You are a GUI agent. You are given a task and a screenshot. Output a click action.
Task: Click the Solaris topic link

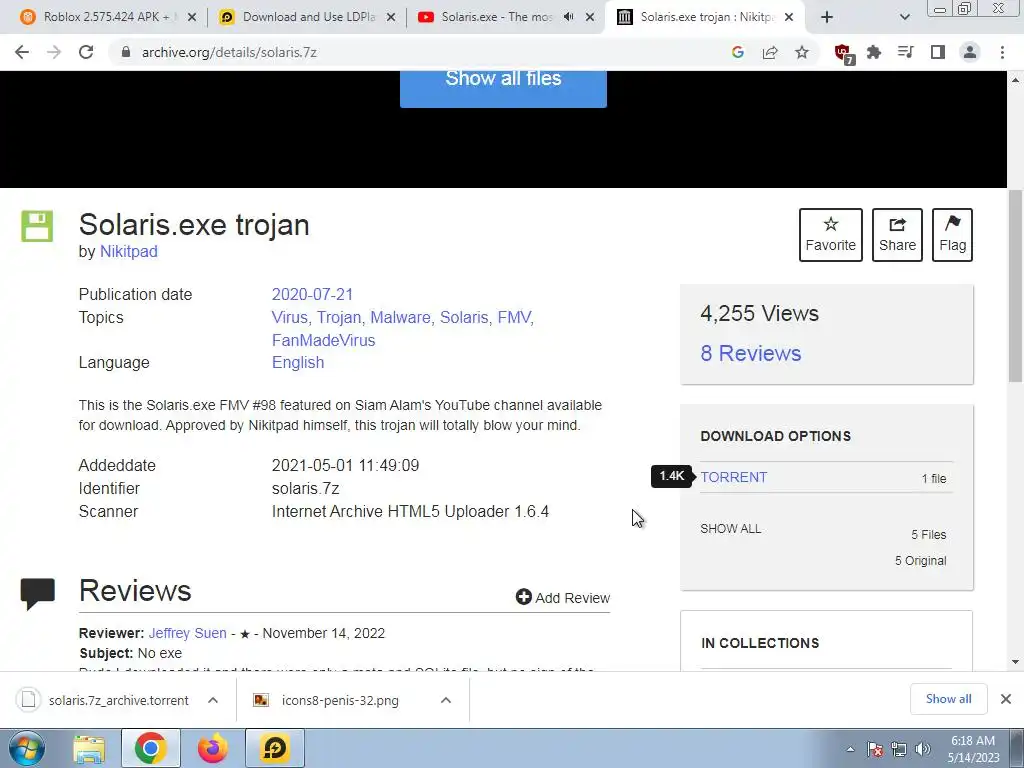pos(464,317)
